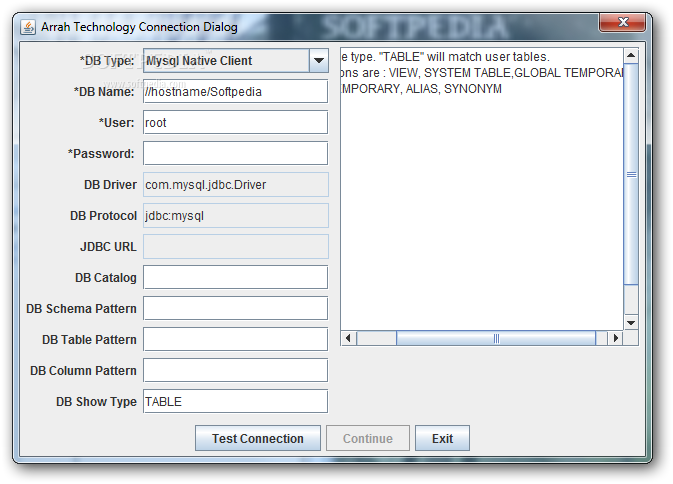Close the Arrah Technology Connection Dialog
Image resolution: width=673 pixels, height=484 pixels.
[x=622, y=22]
